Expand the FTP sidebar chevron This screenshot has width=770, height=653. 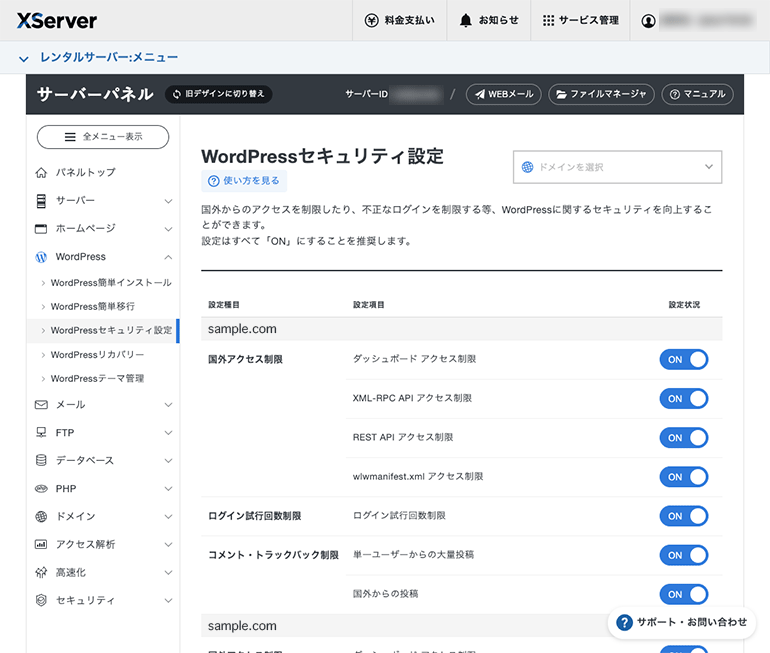(x=168, y=433)
